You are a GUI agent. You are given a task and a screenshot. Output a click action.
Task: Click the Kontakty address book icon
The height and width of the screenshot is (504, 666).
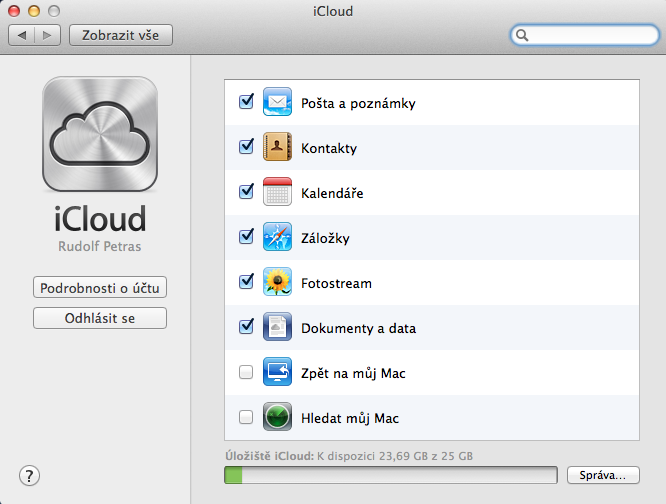pos(277,147)
